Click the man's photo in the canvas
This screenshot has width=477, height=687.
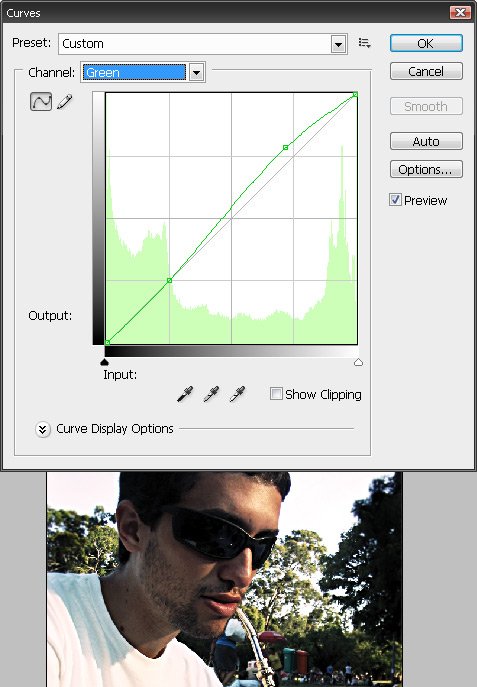coord(224,579)
